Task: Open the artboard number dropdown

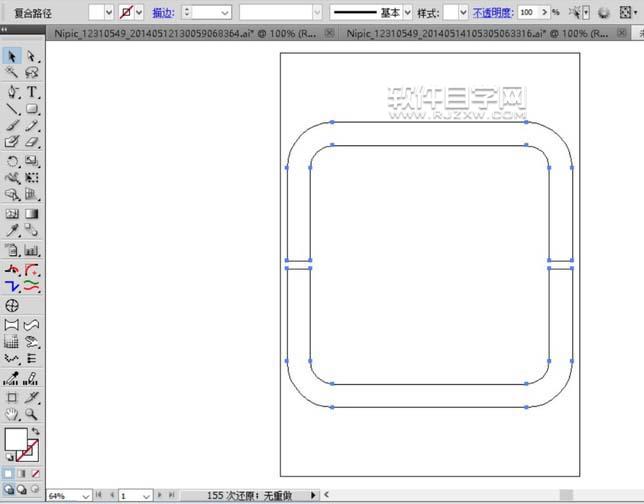Action: [x=147, y=496]
